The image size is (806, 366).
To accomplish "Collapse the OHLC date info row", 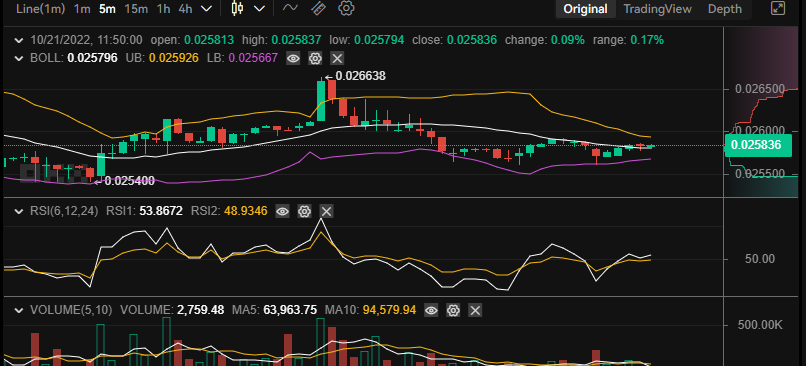I will 19,40.
